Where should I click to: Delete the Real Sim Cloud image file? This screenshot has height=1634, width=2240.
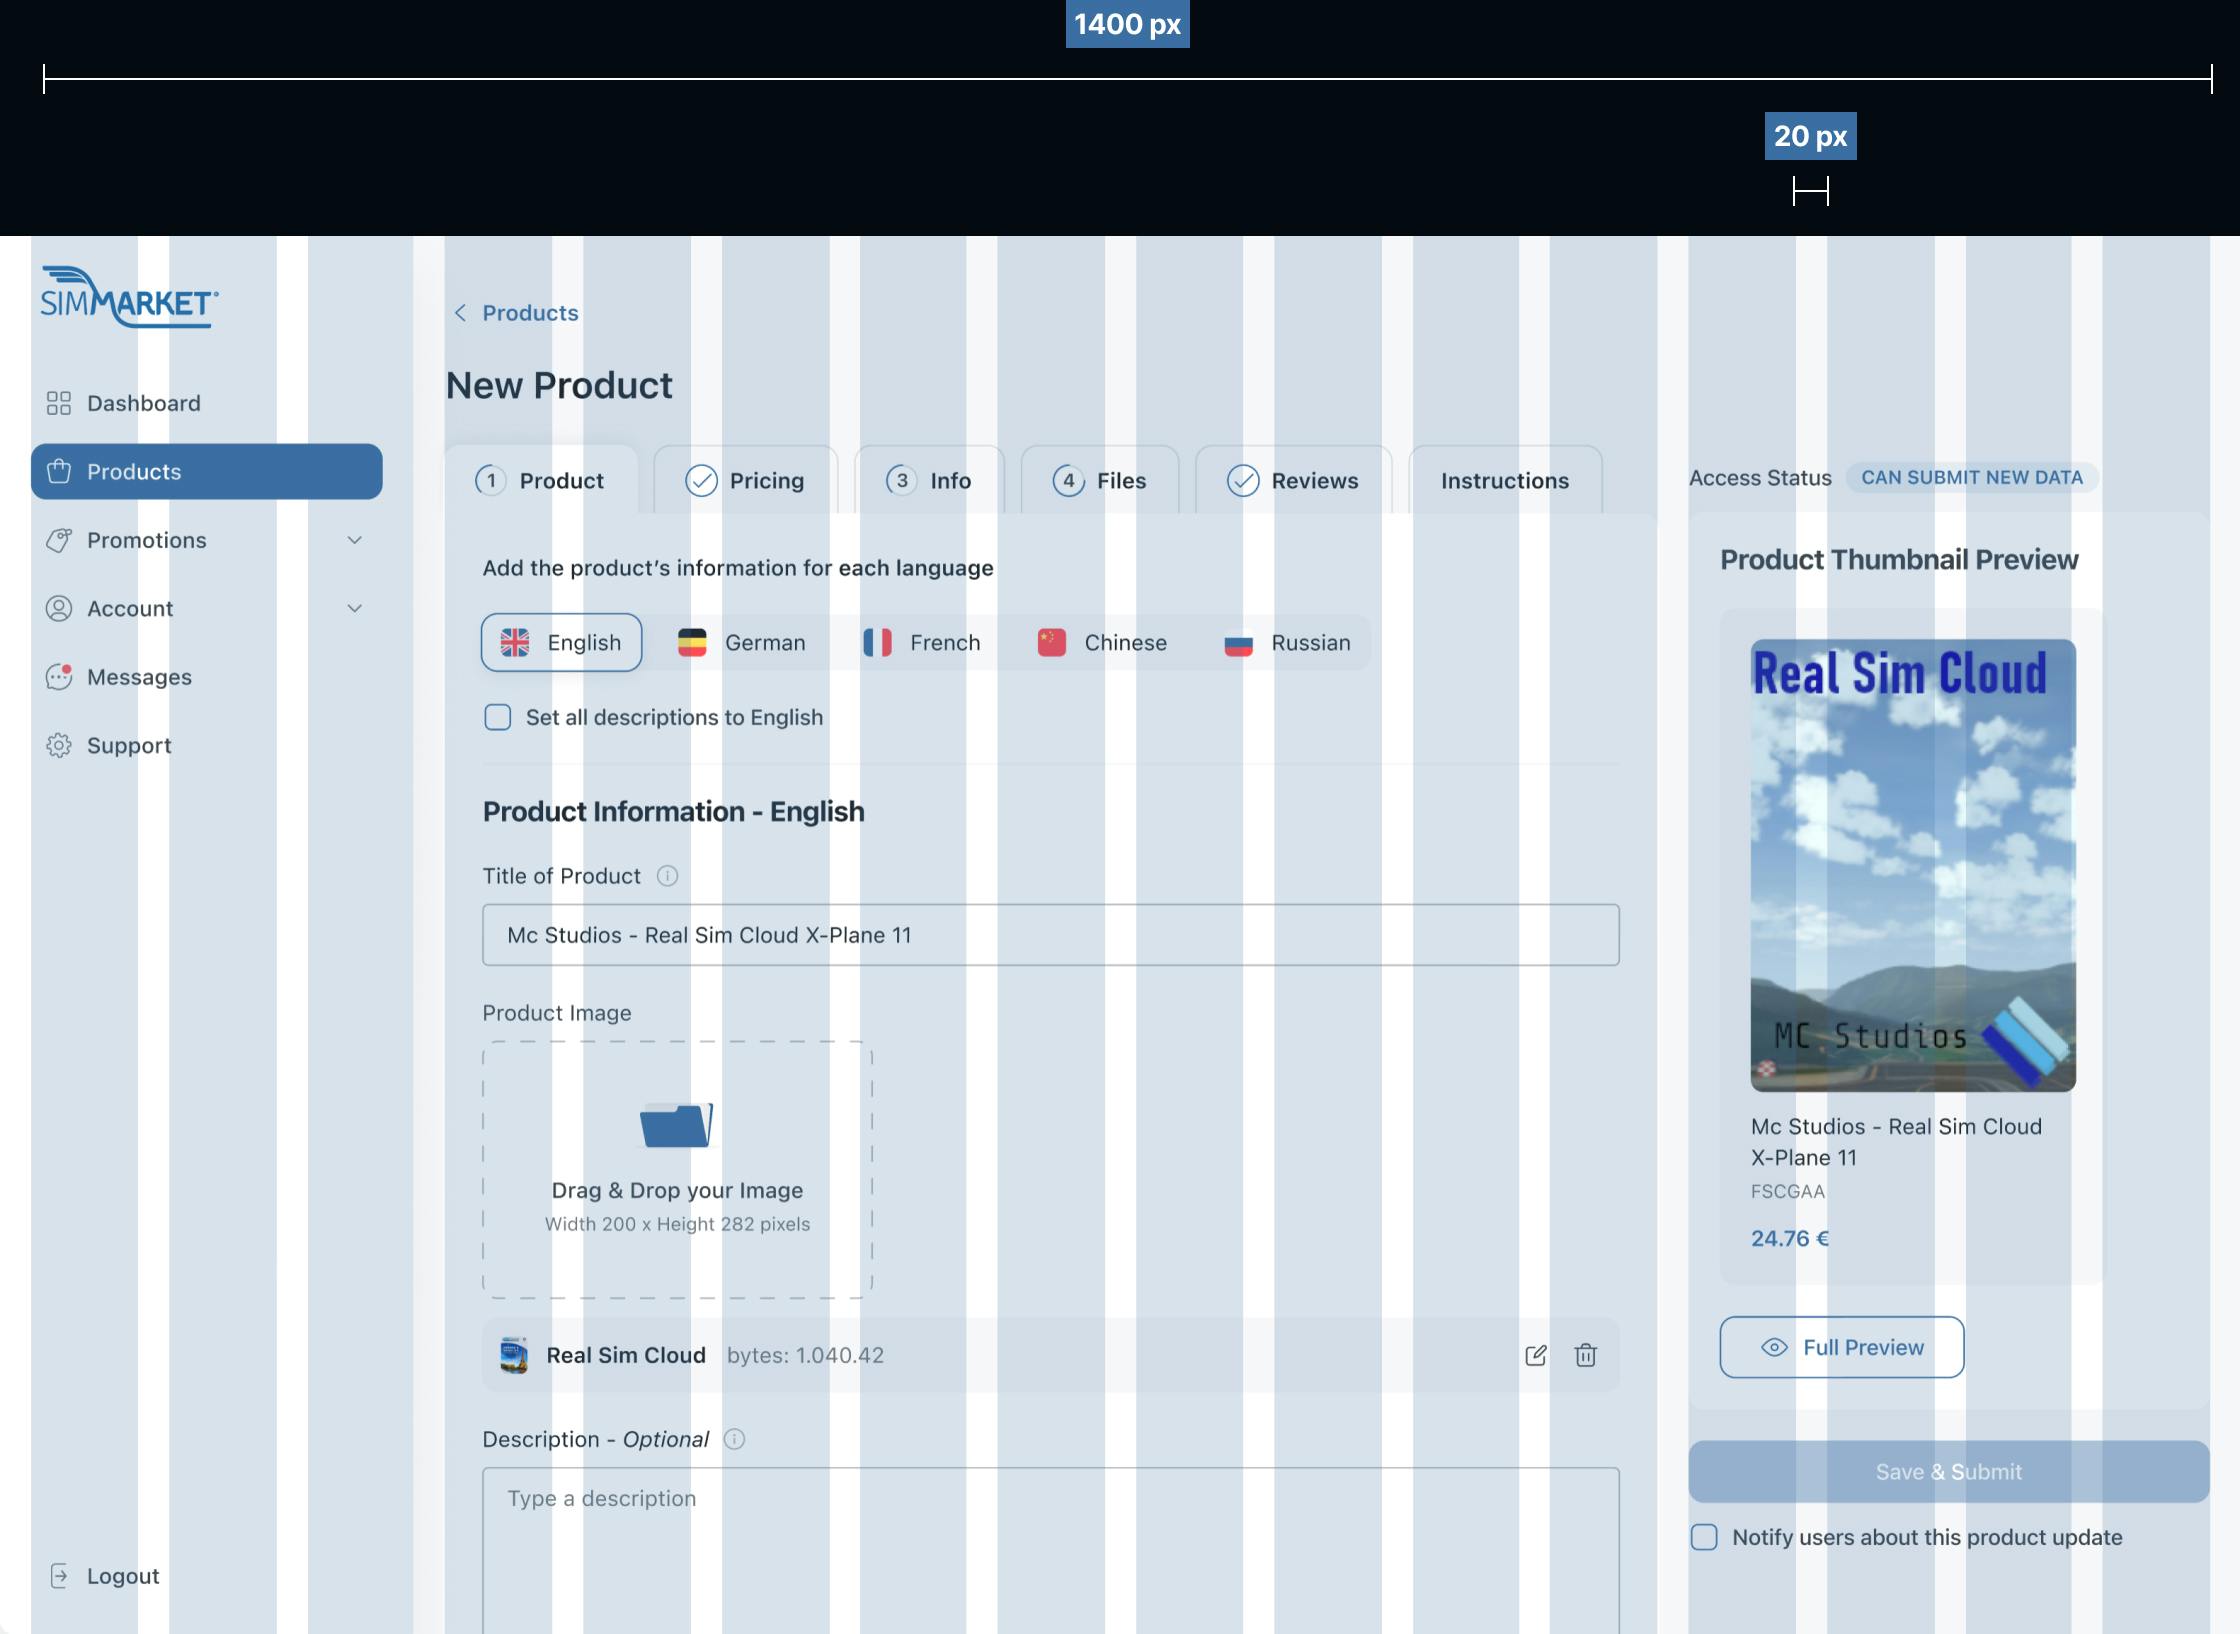pyautogui.click(x=1586, y=1355)
